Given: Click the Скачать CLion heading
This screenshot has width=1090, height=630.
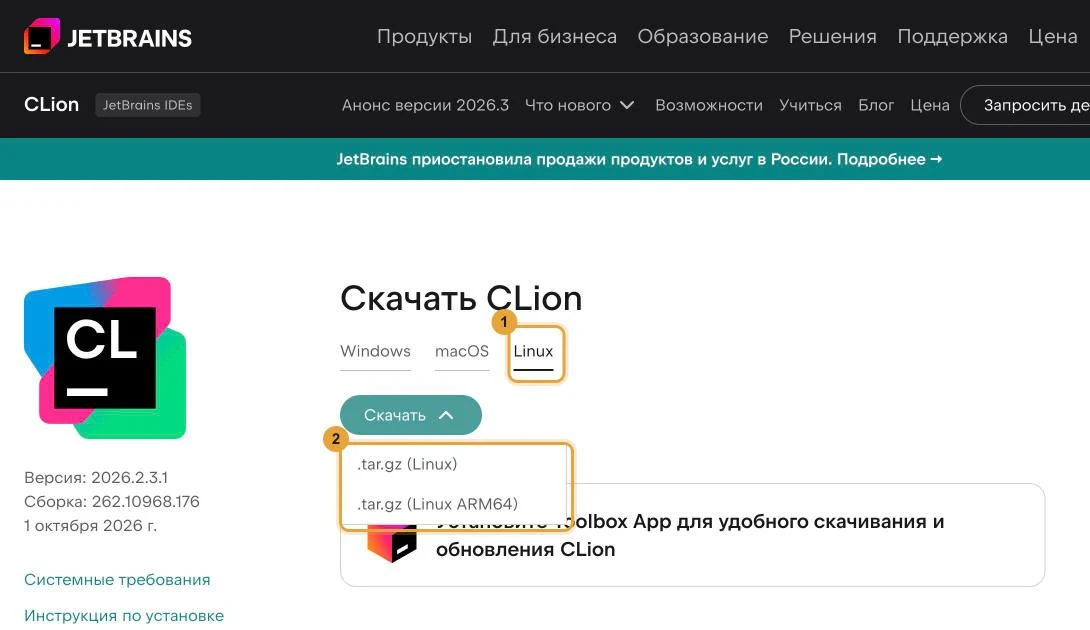Looking at the screenshot, I should click(x=461, y=298).
